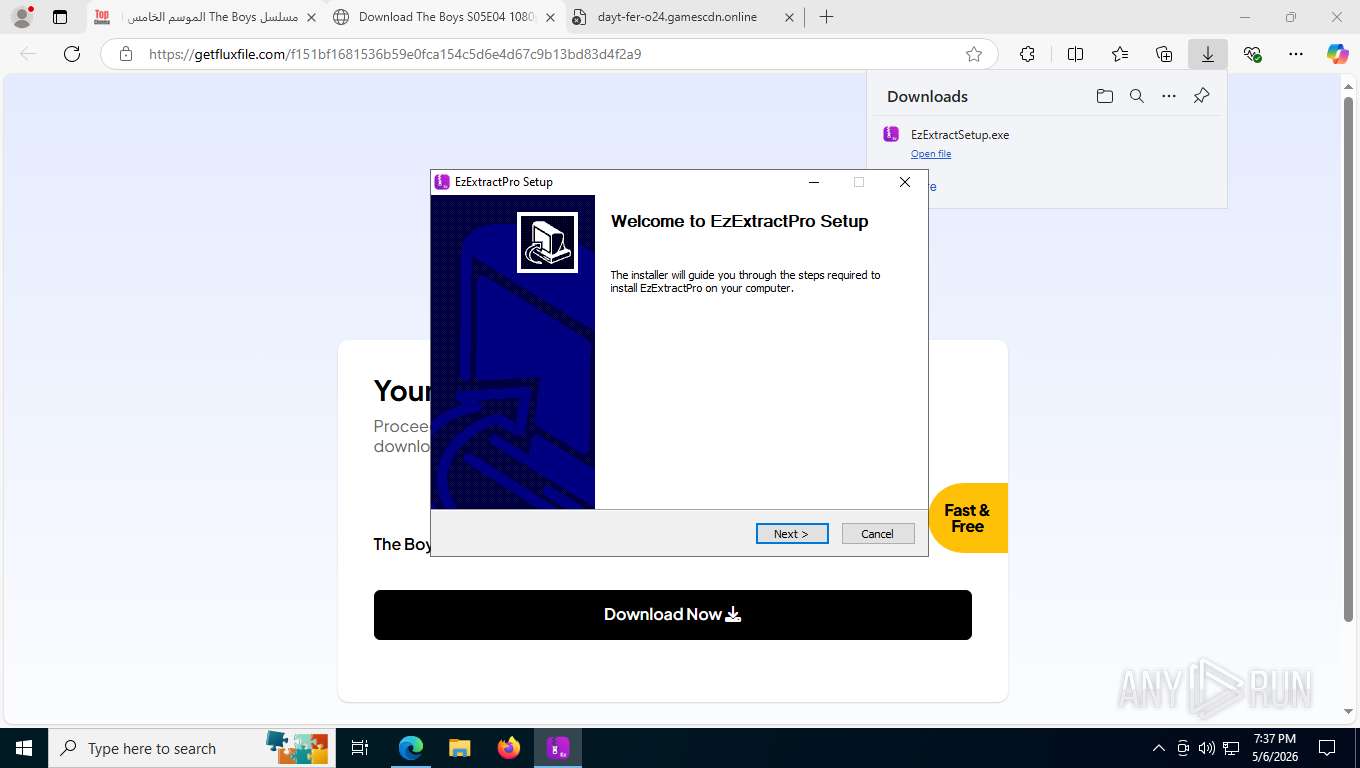This screenshot has height=768, width=1360.
Task: Cancel the EzExtractPro Setup installer
Action: point(878,534)
